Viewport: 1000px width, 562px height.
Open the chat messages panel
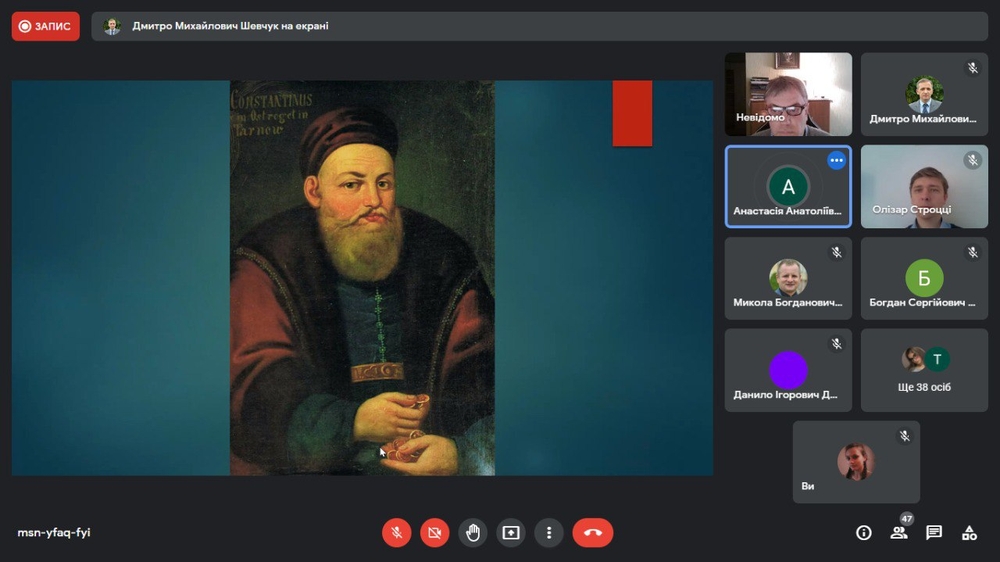coord(934,533)
